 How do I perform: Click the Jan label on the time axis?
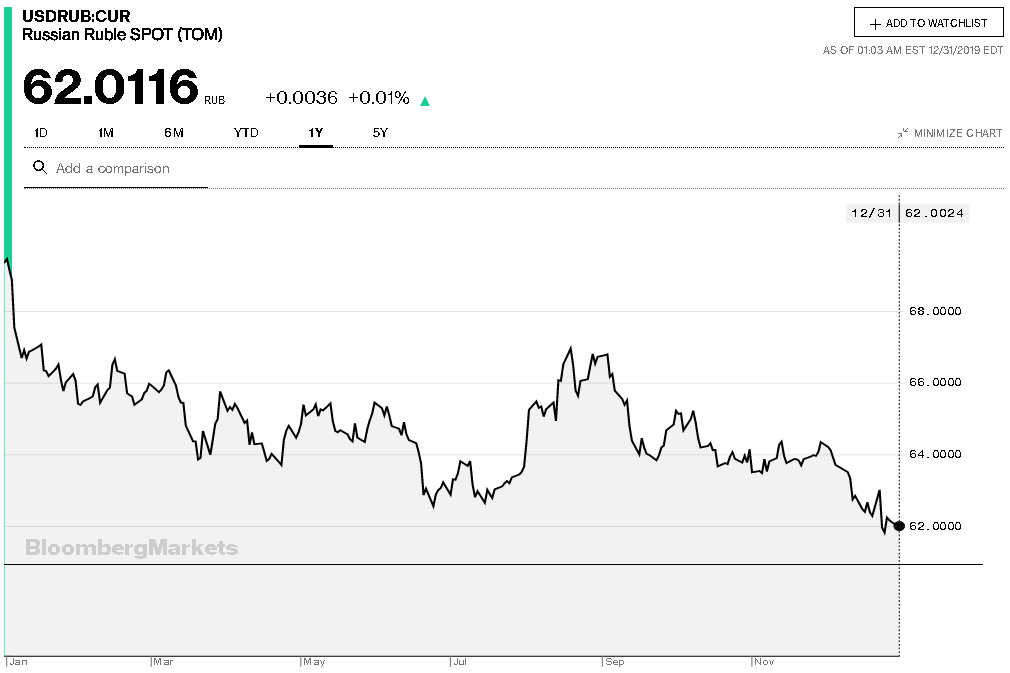coord(18,662)
